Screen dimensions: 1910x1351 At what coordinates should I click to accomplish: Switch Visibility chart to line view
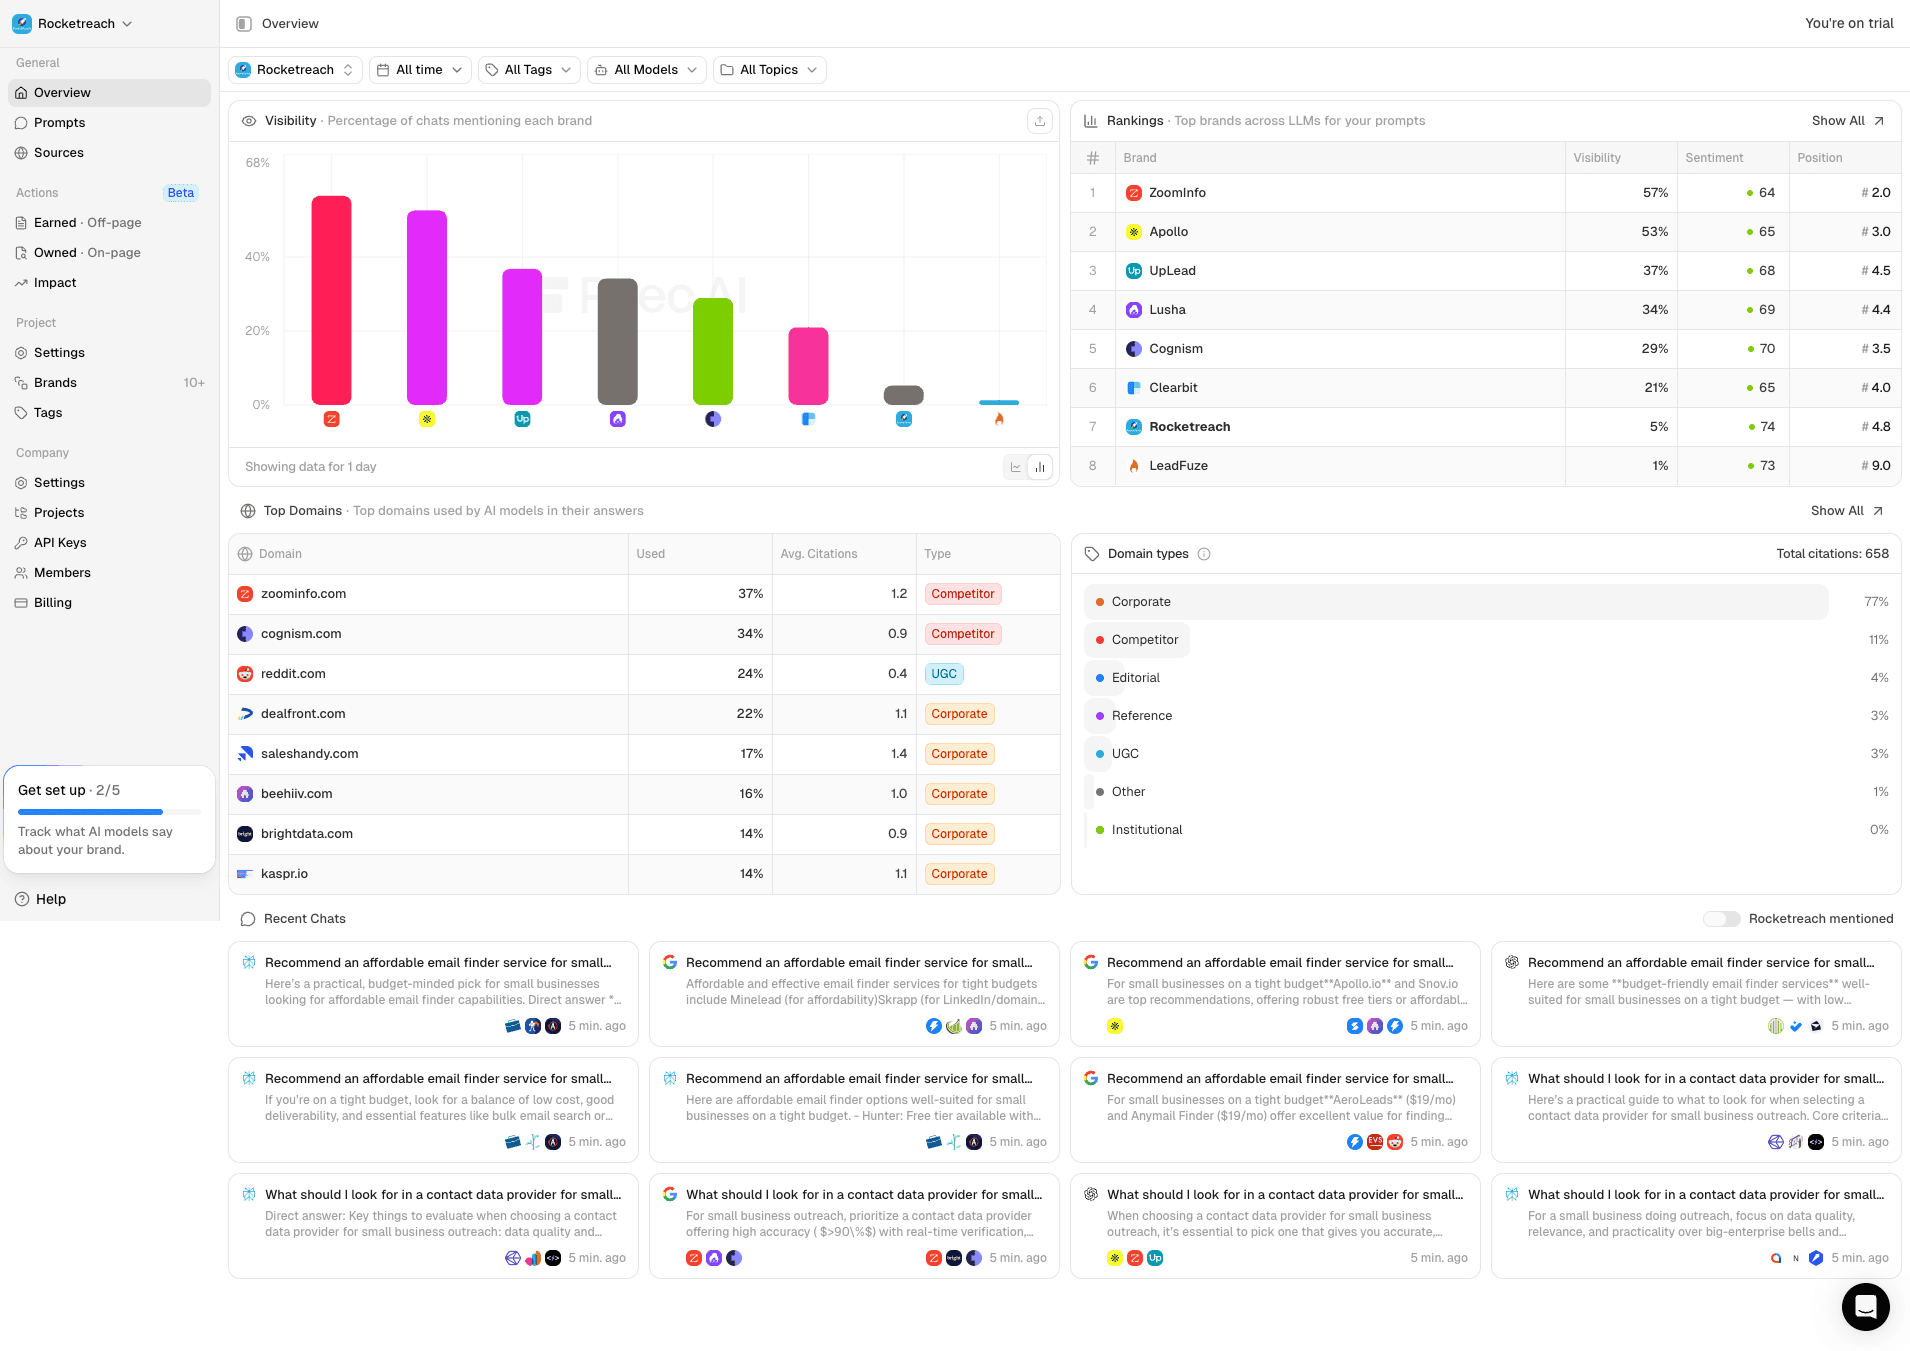(x=1015, y=466)
